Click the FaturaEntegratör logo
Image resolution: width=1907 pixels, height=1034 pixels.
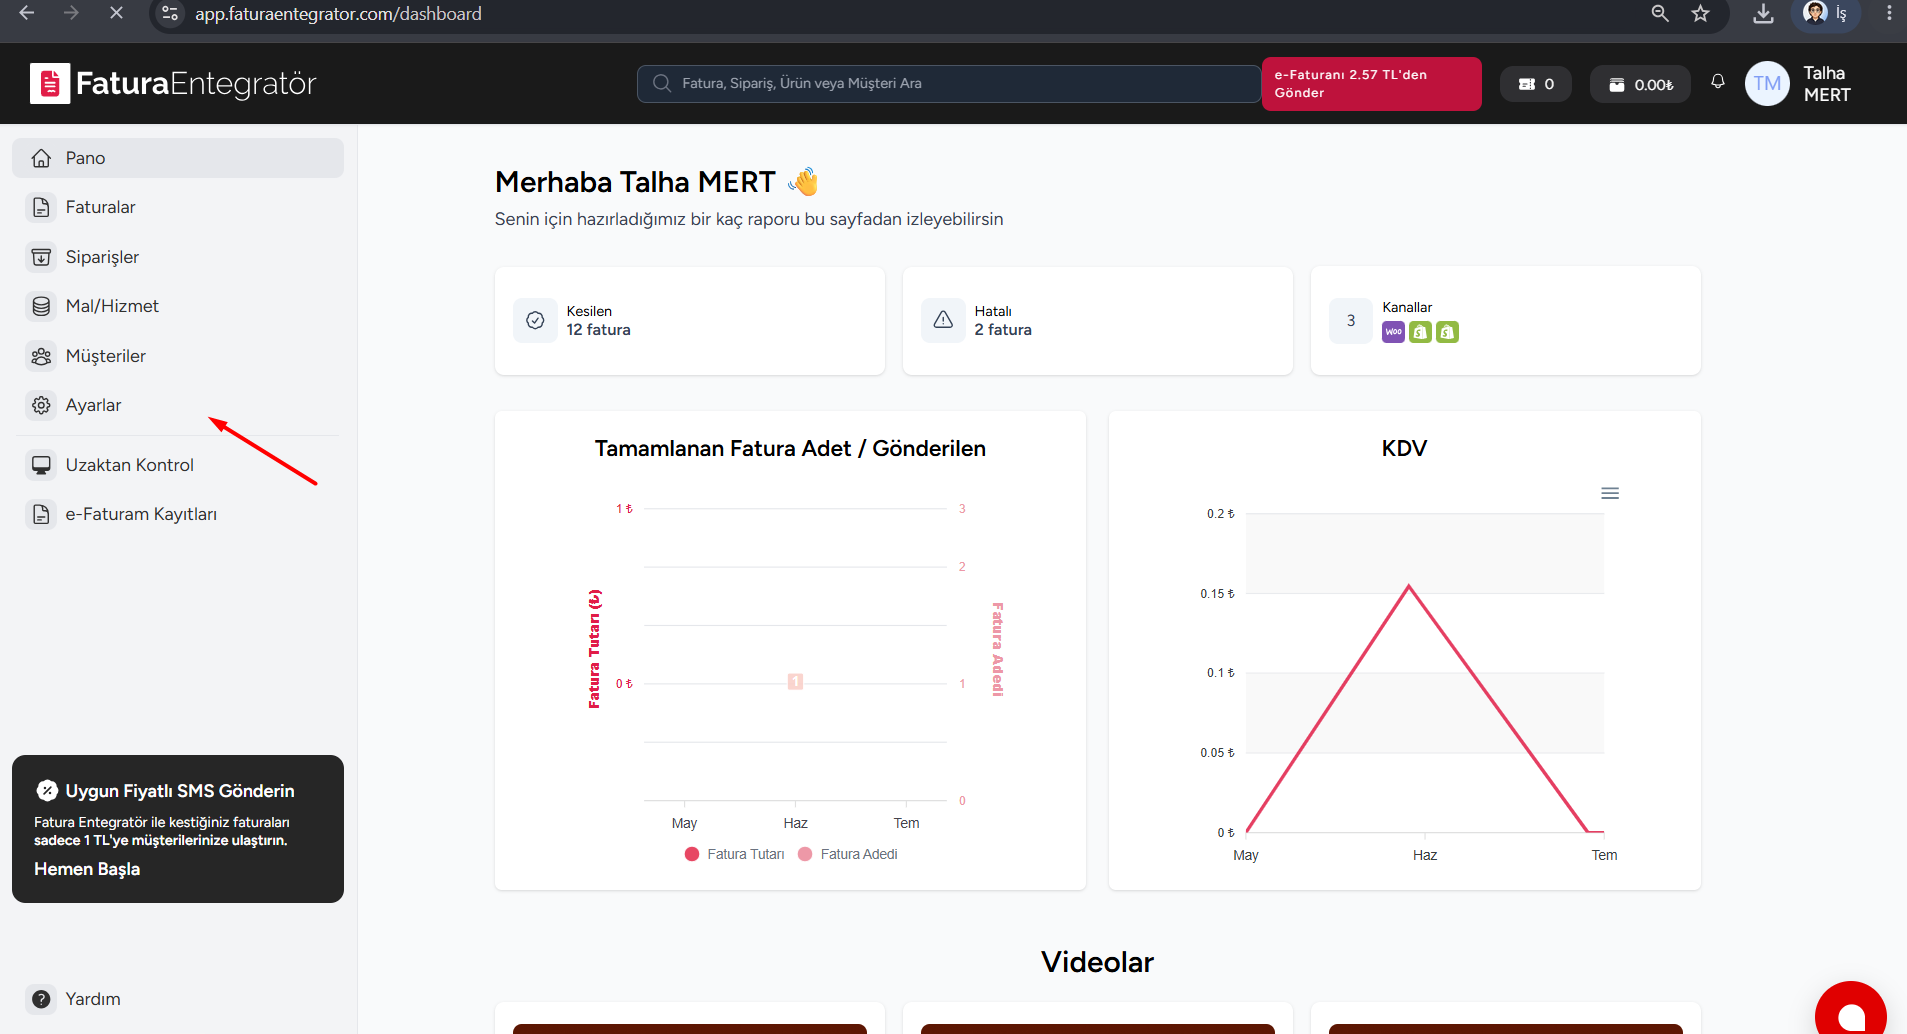[x=173, y=84]
